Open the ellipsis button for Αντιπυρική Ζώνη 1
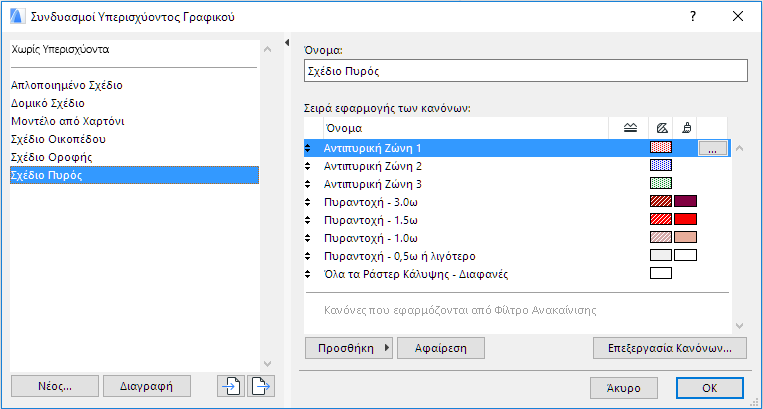This screenshot has width=763, height=409. pyautogui.click(x=710, y=148)
